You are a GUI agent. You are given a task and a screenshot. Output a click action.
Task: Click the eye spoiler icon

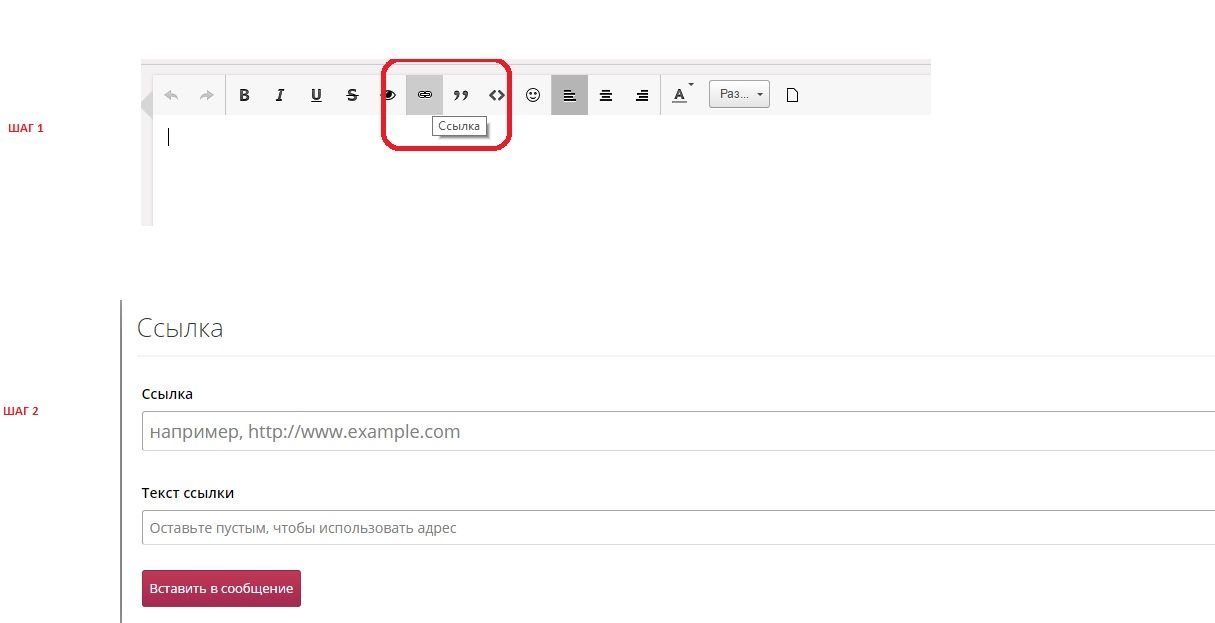click(389, 95)
